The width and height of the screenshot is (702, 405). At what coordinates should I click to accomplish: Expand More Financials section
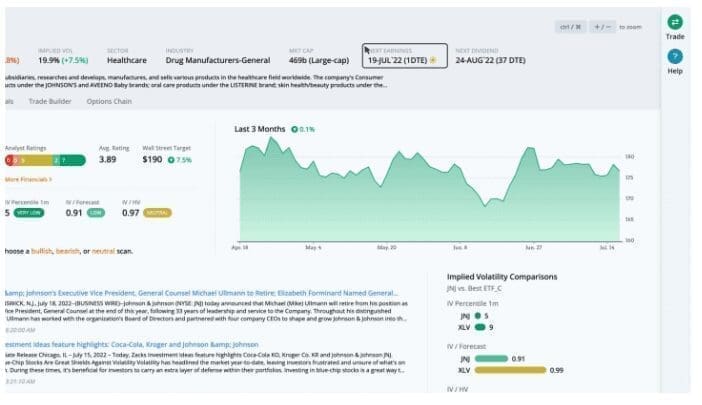coord(27,179)
